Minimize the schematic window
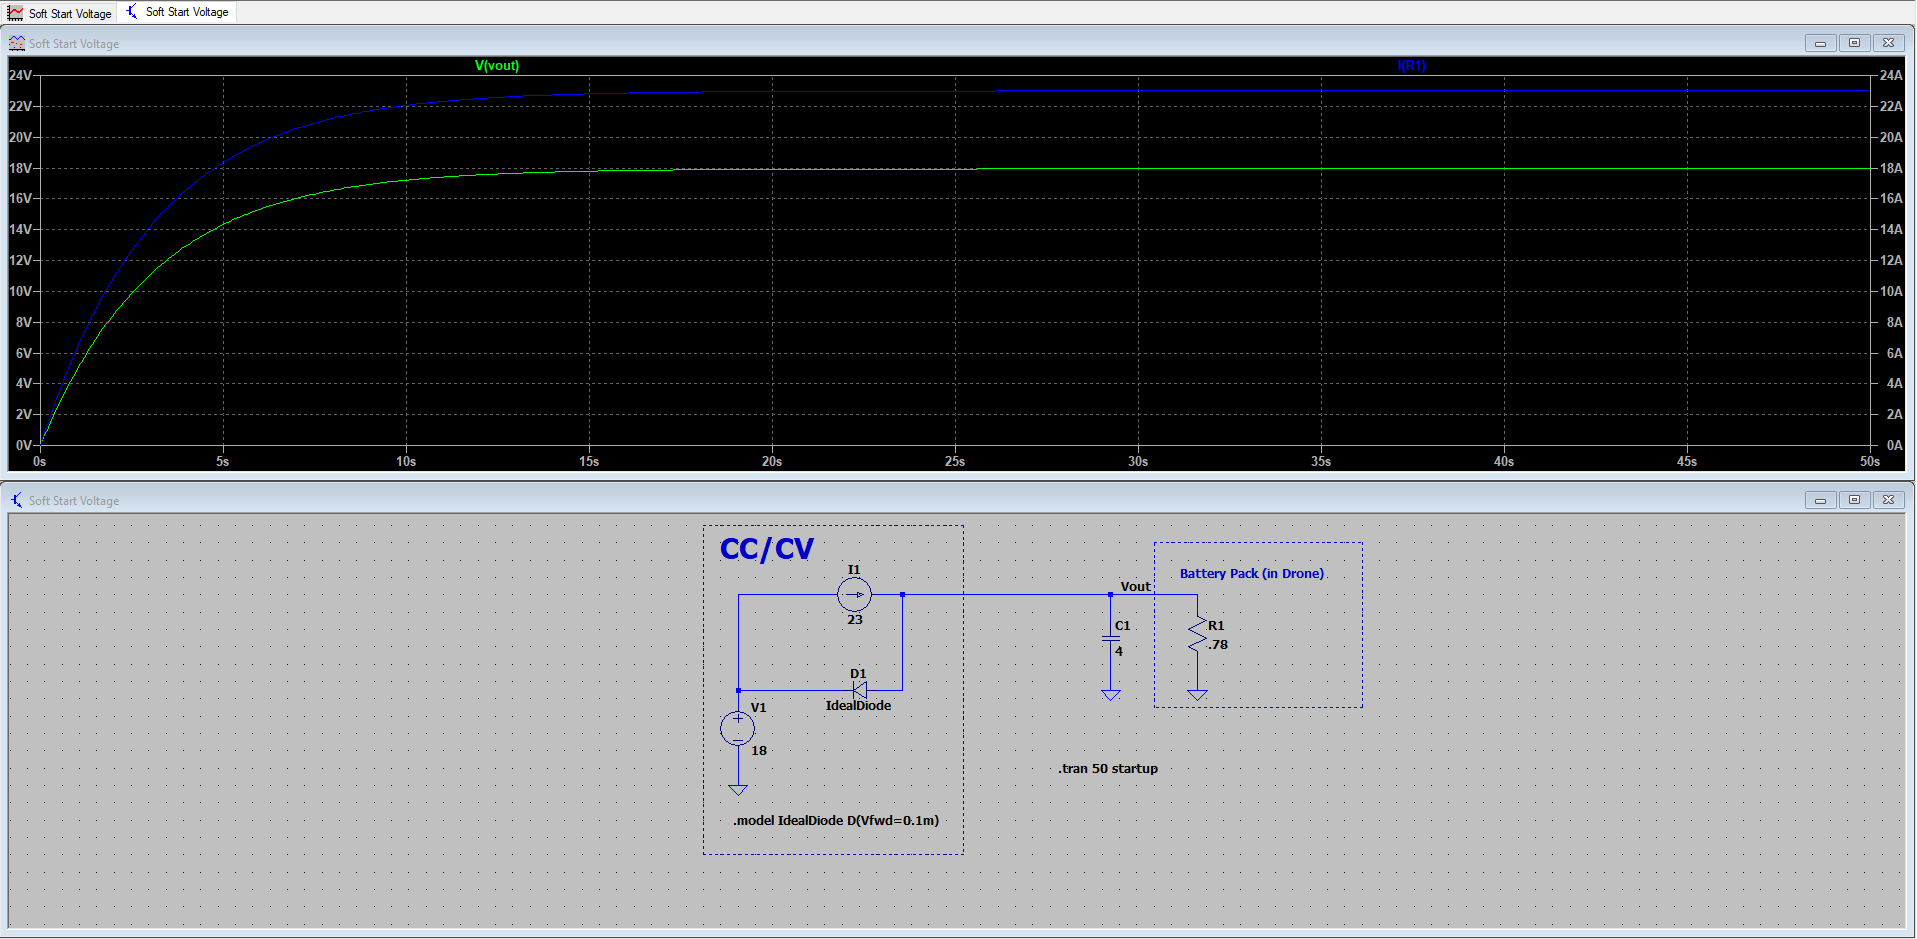1917x939 pixels. pos(1820,500)
